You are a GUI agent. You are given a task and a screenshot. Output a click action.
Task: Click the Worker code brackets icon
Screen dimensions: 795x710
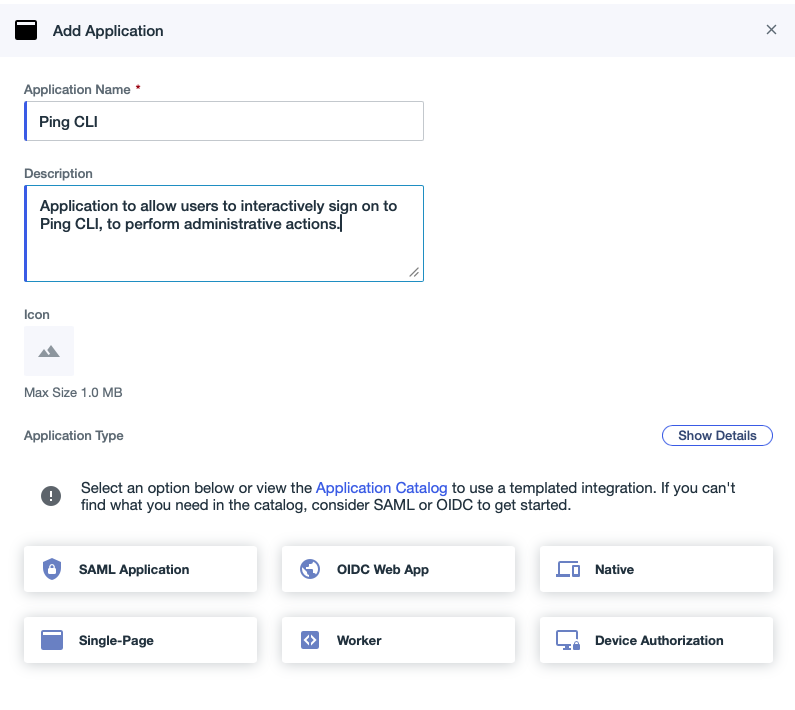310,640
